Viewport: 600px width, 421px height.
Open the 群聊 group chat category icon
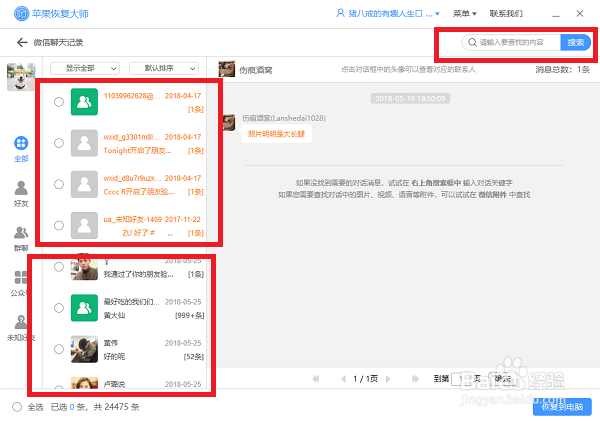coord(21,233)
